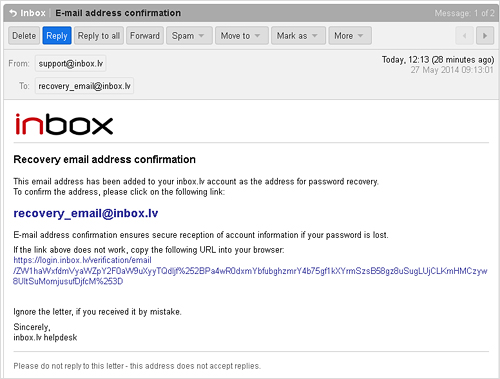This screenshot has height=379, width=500.
Task: Select 'Sincerely,' closing text
Action: click(32, 327)
